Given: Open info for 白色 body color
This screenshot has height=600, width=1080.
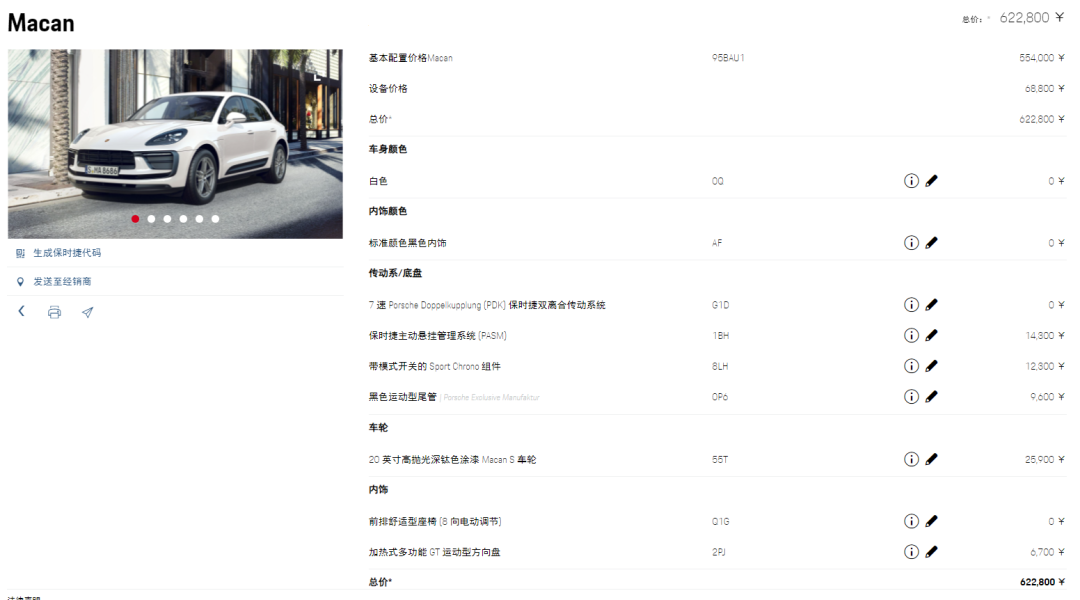Looking at the screenshot, I should (x=911, y=181).
